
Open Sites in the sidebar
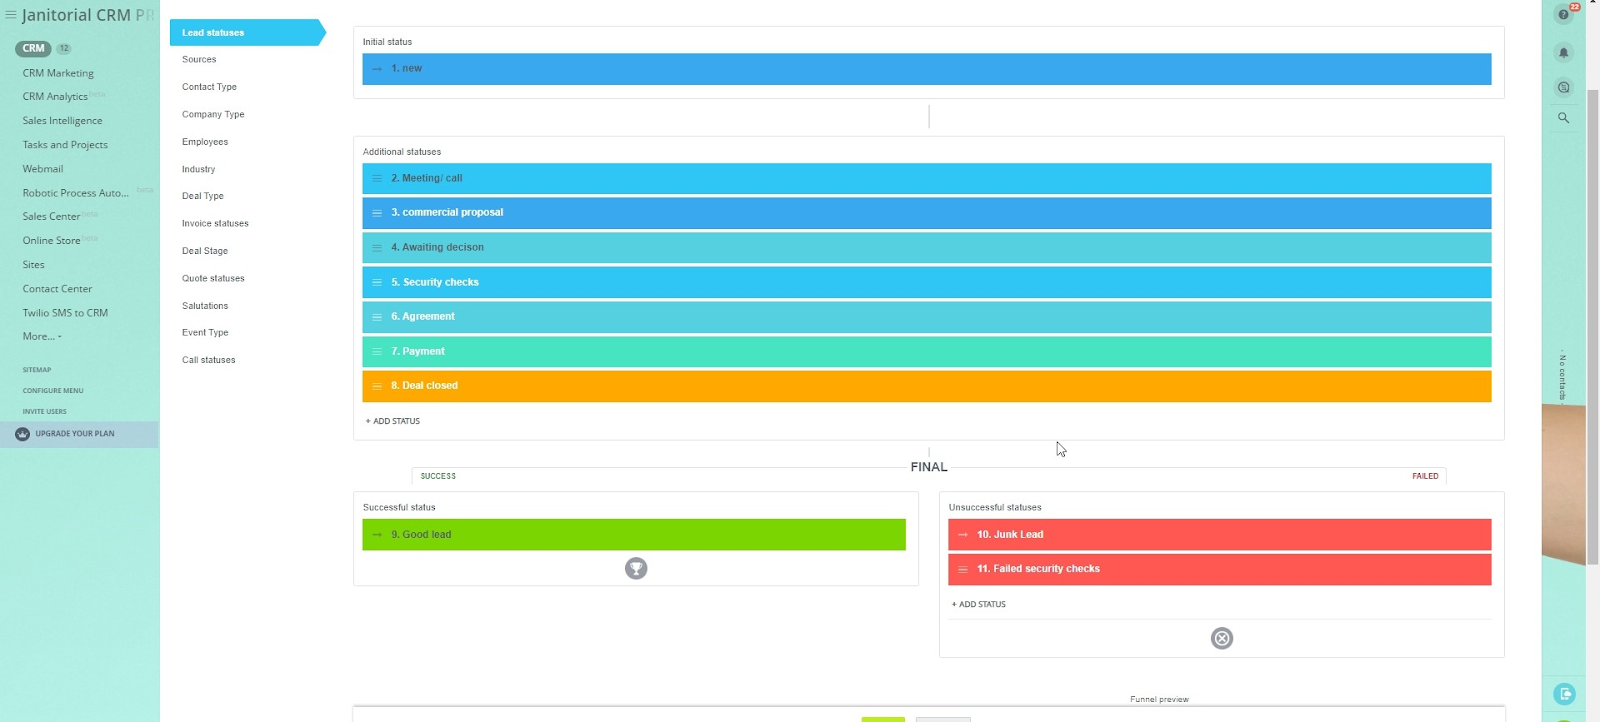(34, 265)
